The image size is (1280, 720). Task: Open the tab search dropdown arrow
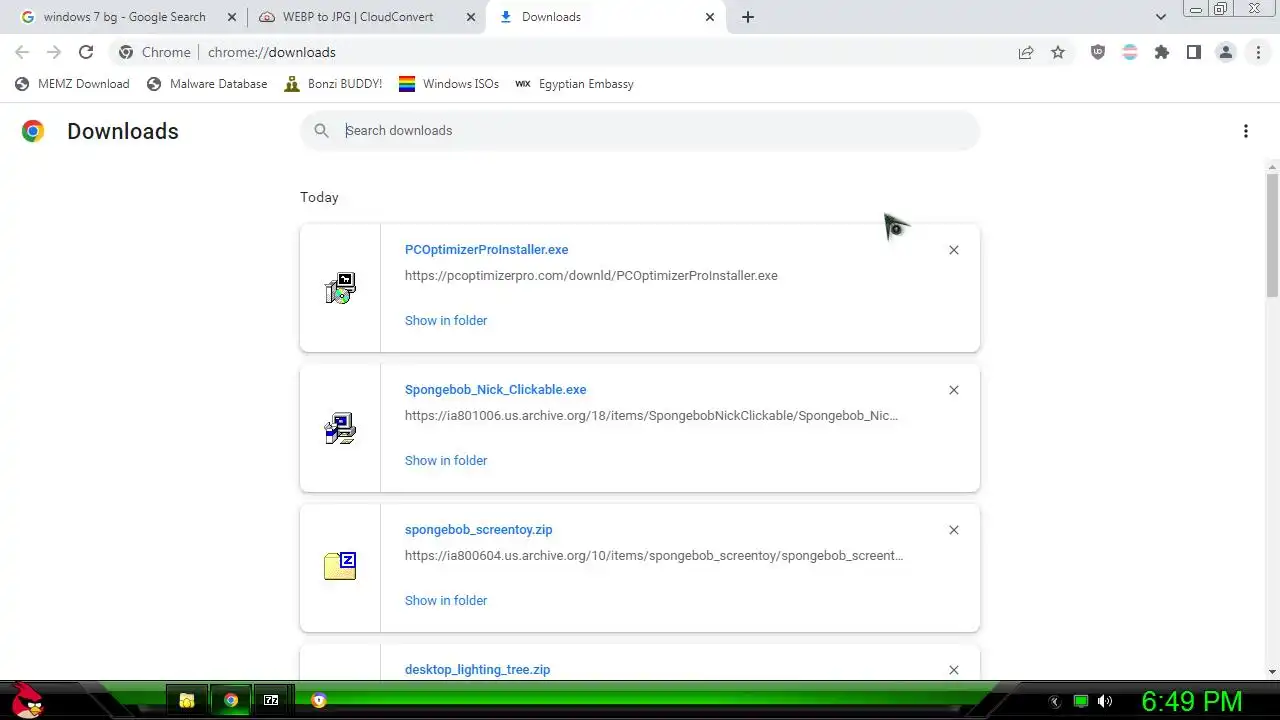coord(1161,17)
